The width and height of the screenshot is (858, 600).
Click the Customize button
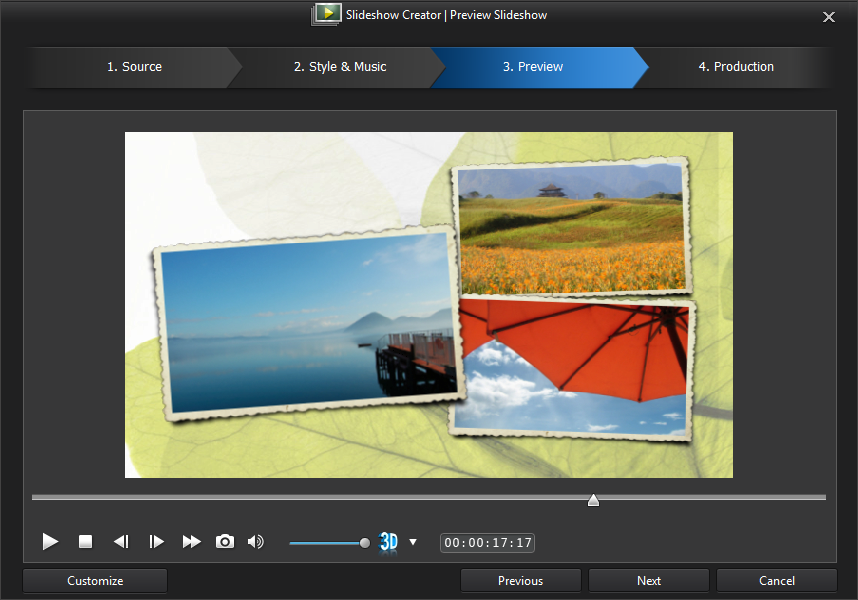click(95, 581)
